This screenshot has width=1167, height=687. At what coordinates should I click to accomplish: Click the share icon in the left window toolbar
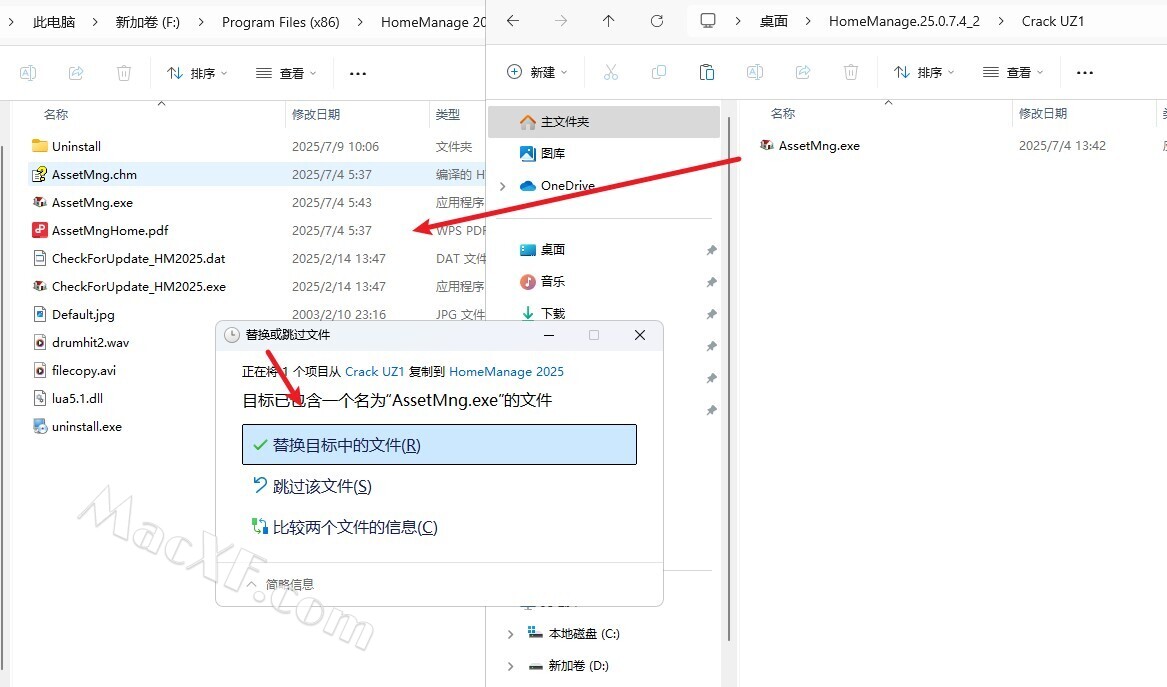tap(76, 73)
